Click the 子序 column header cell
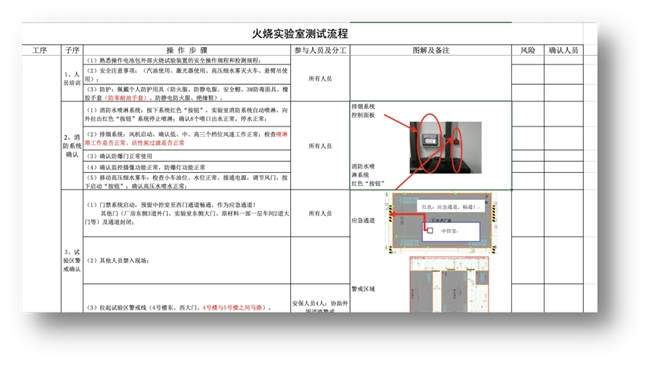This screenshot has height=365, width=650. coord(72,50)
